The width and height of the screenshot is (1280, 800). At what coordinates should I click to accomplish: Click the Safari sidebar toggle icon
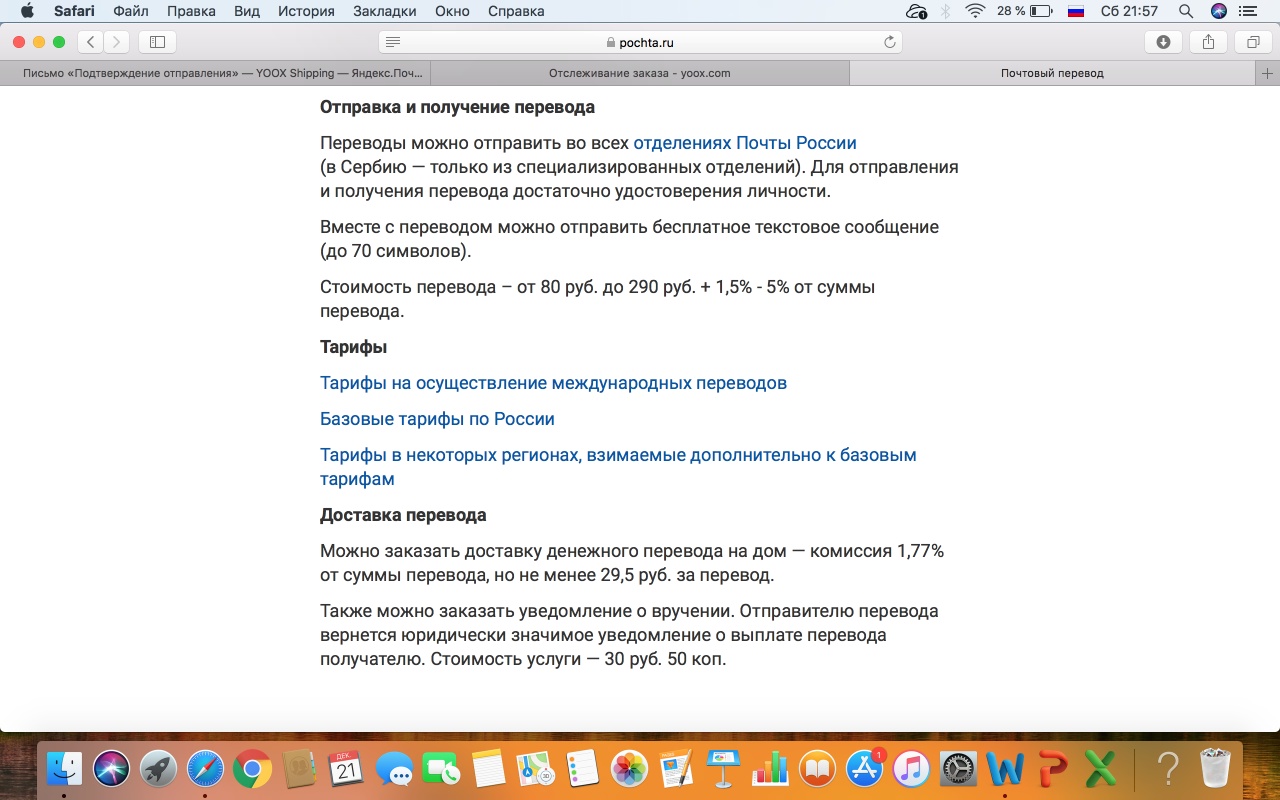[x=157, y=42]
